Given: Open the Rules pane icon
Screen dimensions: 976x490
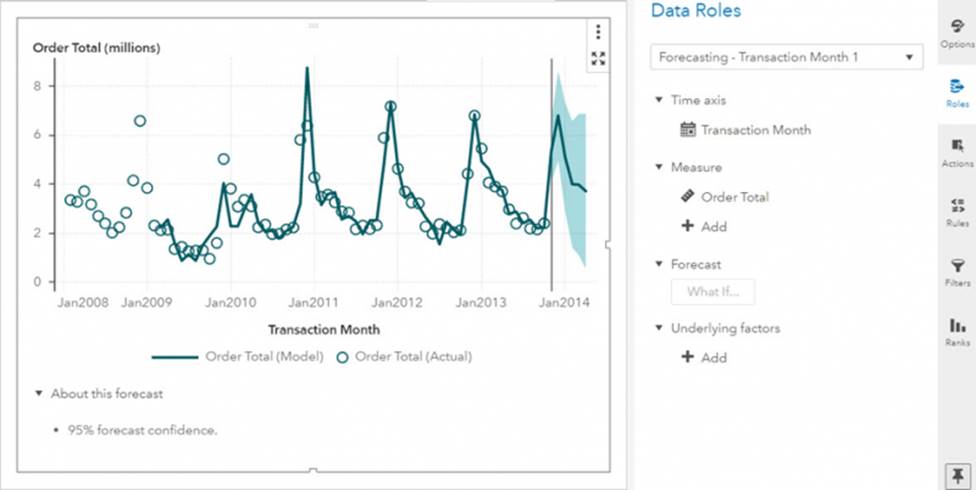Looking at the screenshot, I should (957, 212).
